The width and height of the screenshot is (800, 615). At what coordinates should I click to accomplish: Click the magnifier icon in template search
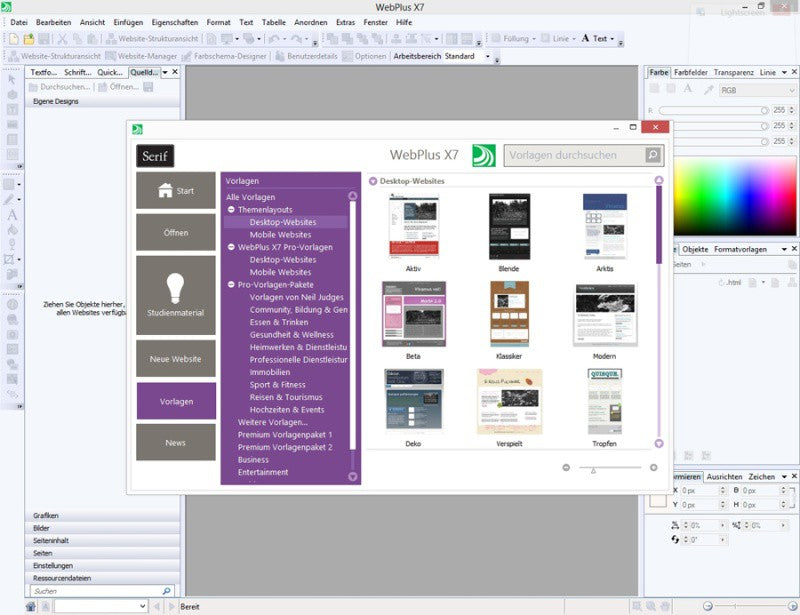653,155
